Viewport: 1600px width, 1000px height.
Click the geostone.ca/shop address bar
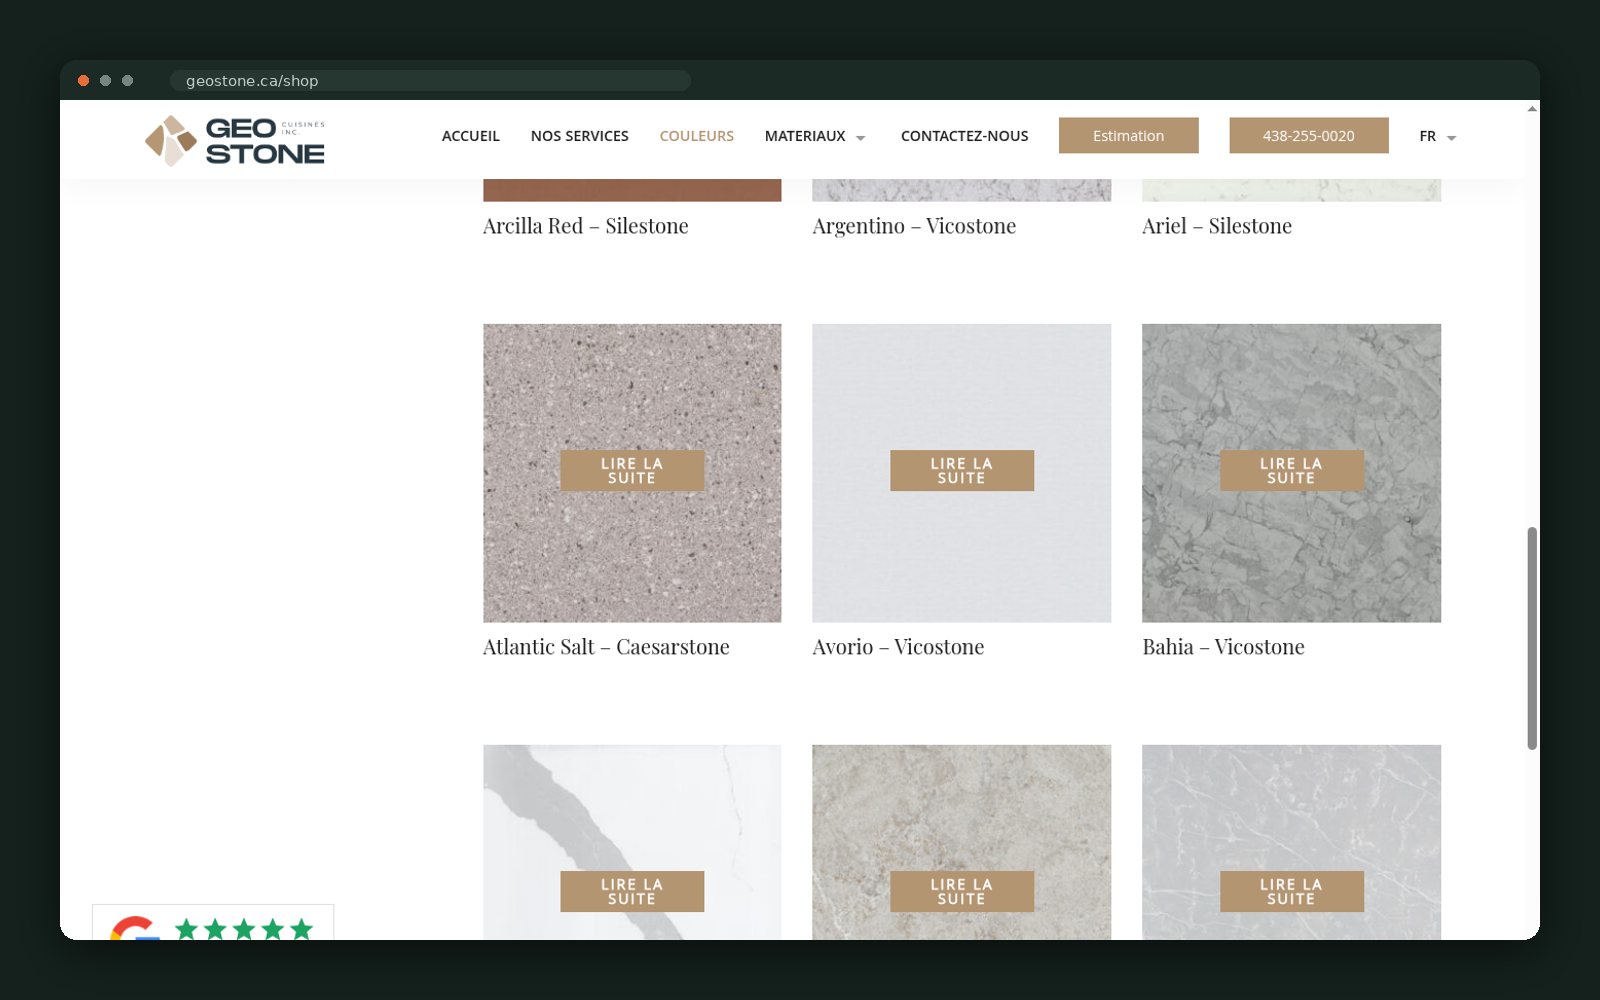tap(430, 81)
